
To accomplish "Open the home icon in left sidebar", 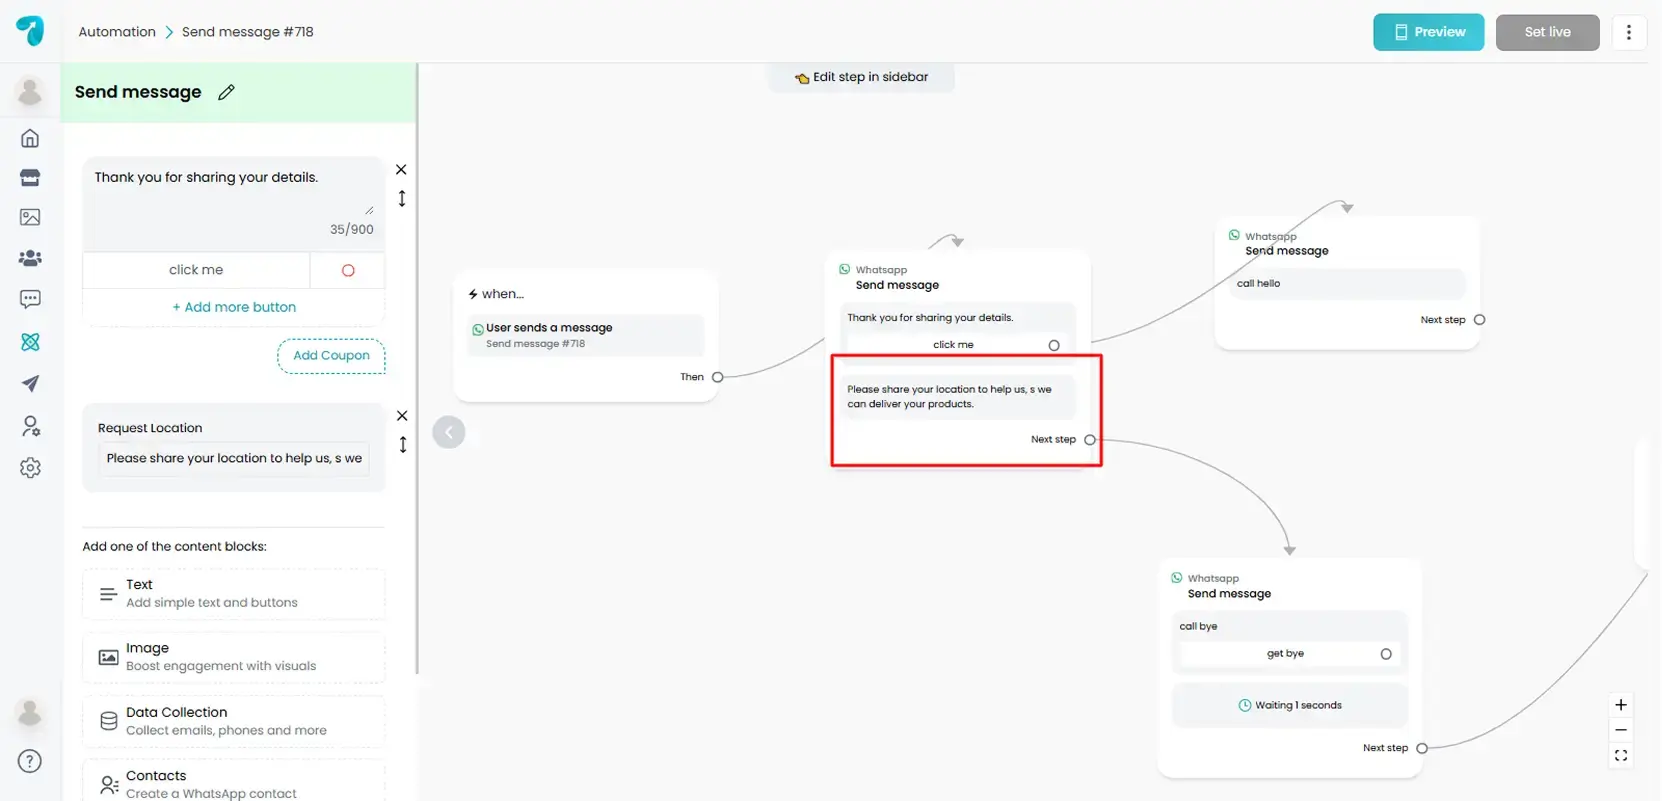I will click(x=30, y=138).
